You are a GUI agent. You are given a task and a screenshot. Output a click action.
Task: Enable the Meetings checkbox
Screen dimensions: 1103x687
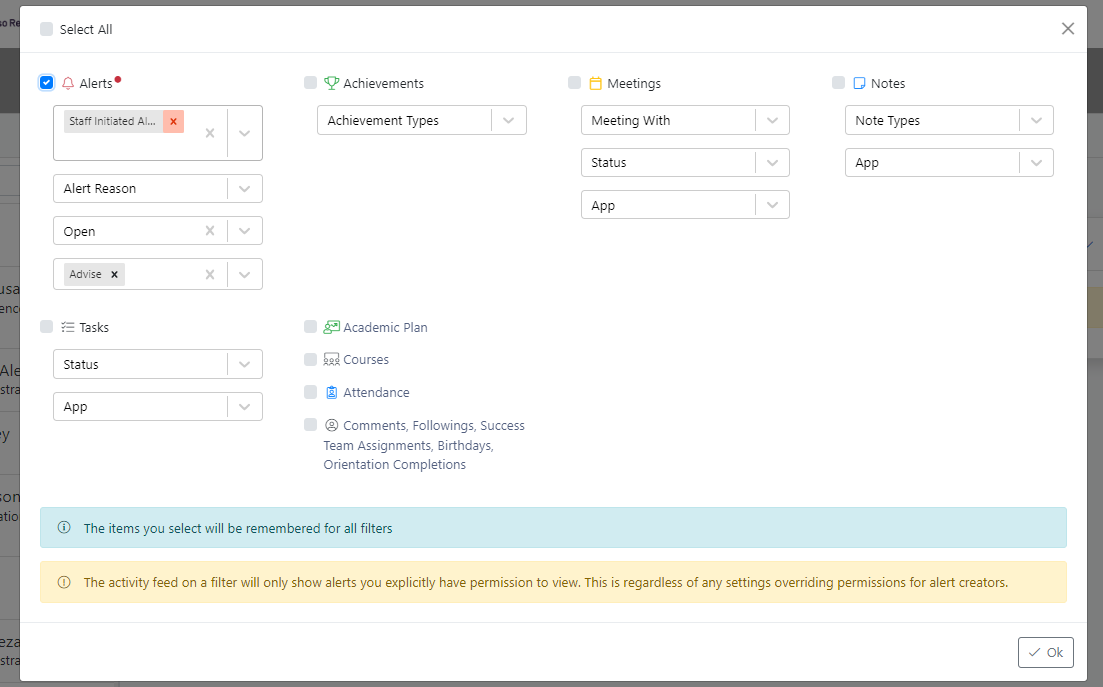574,83
